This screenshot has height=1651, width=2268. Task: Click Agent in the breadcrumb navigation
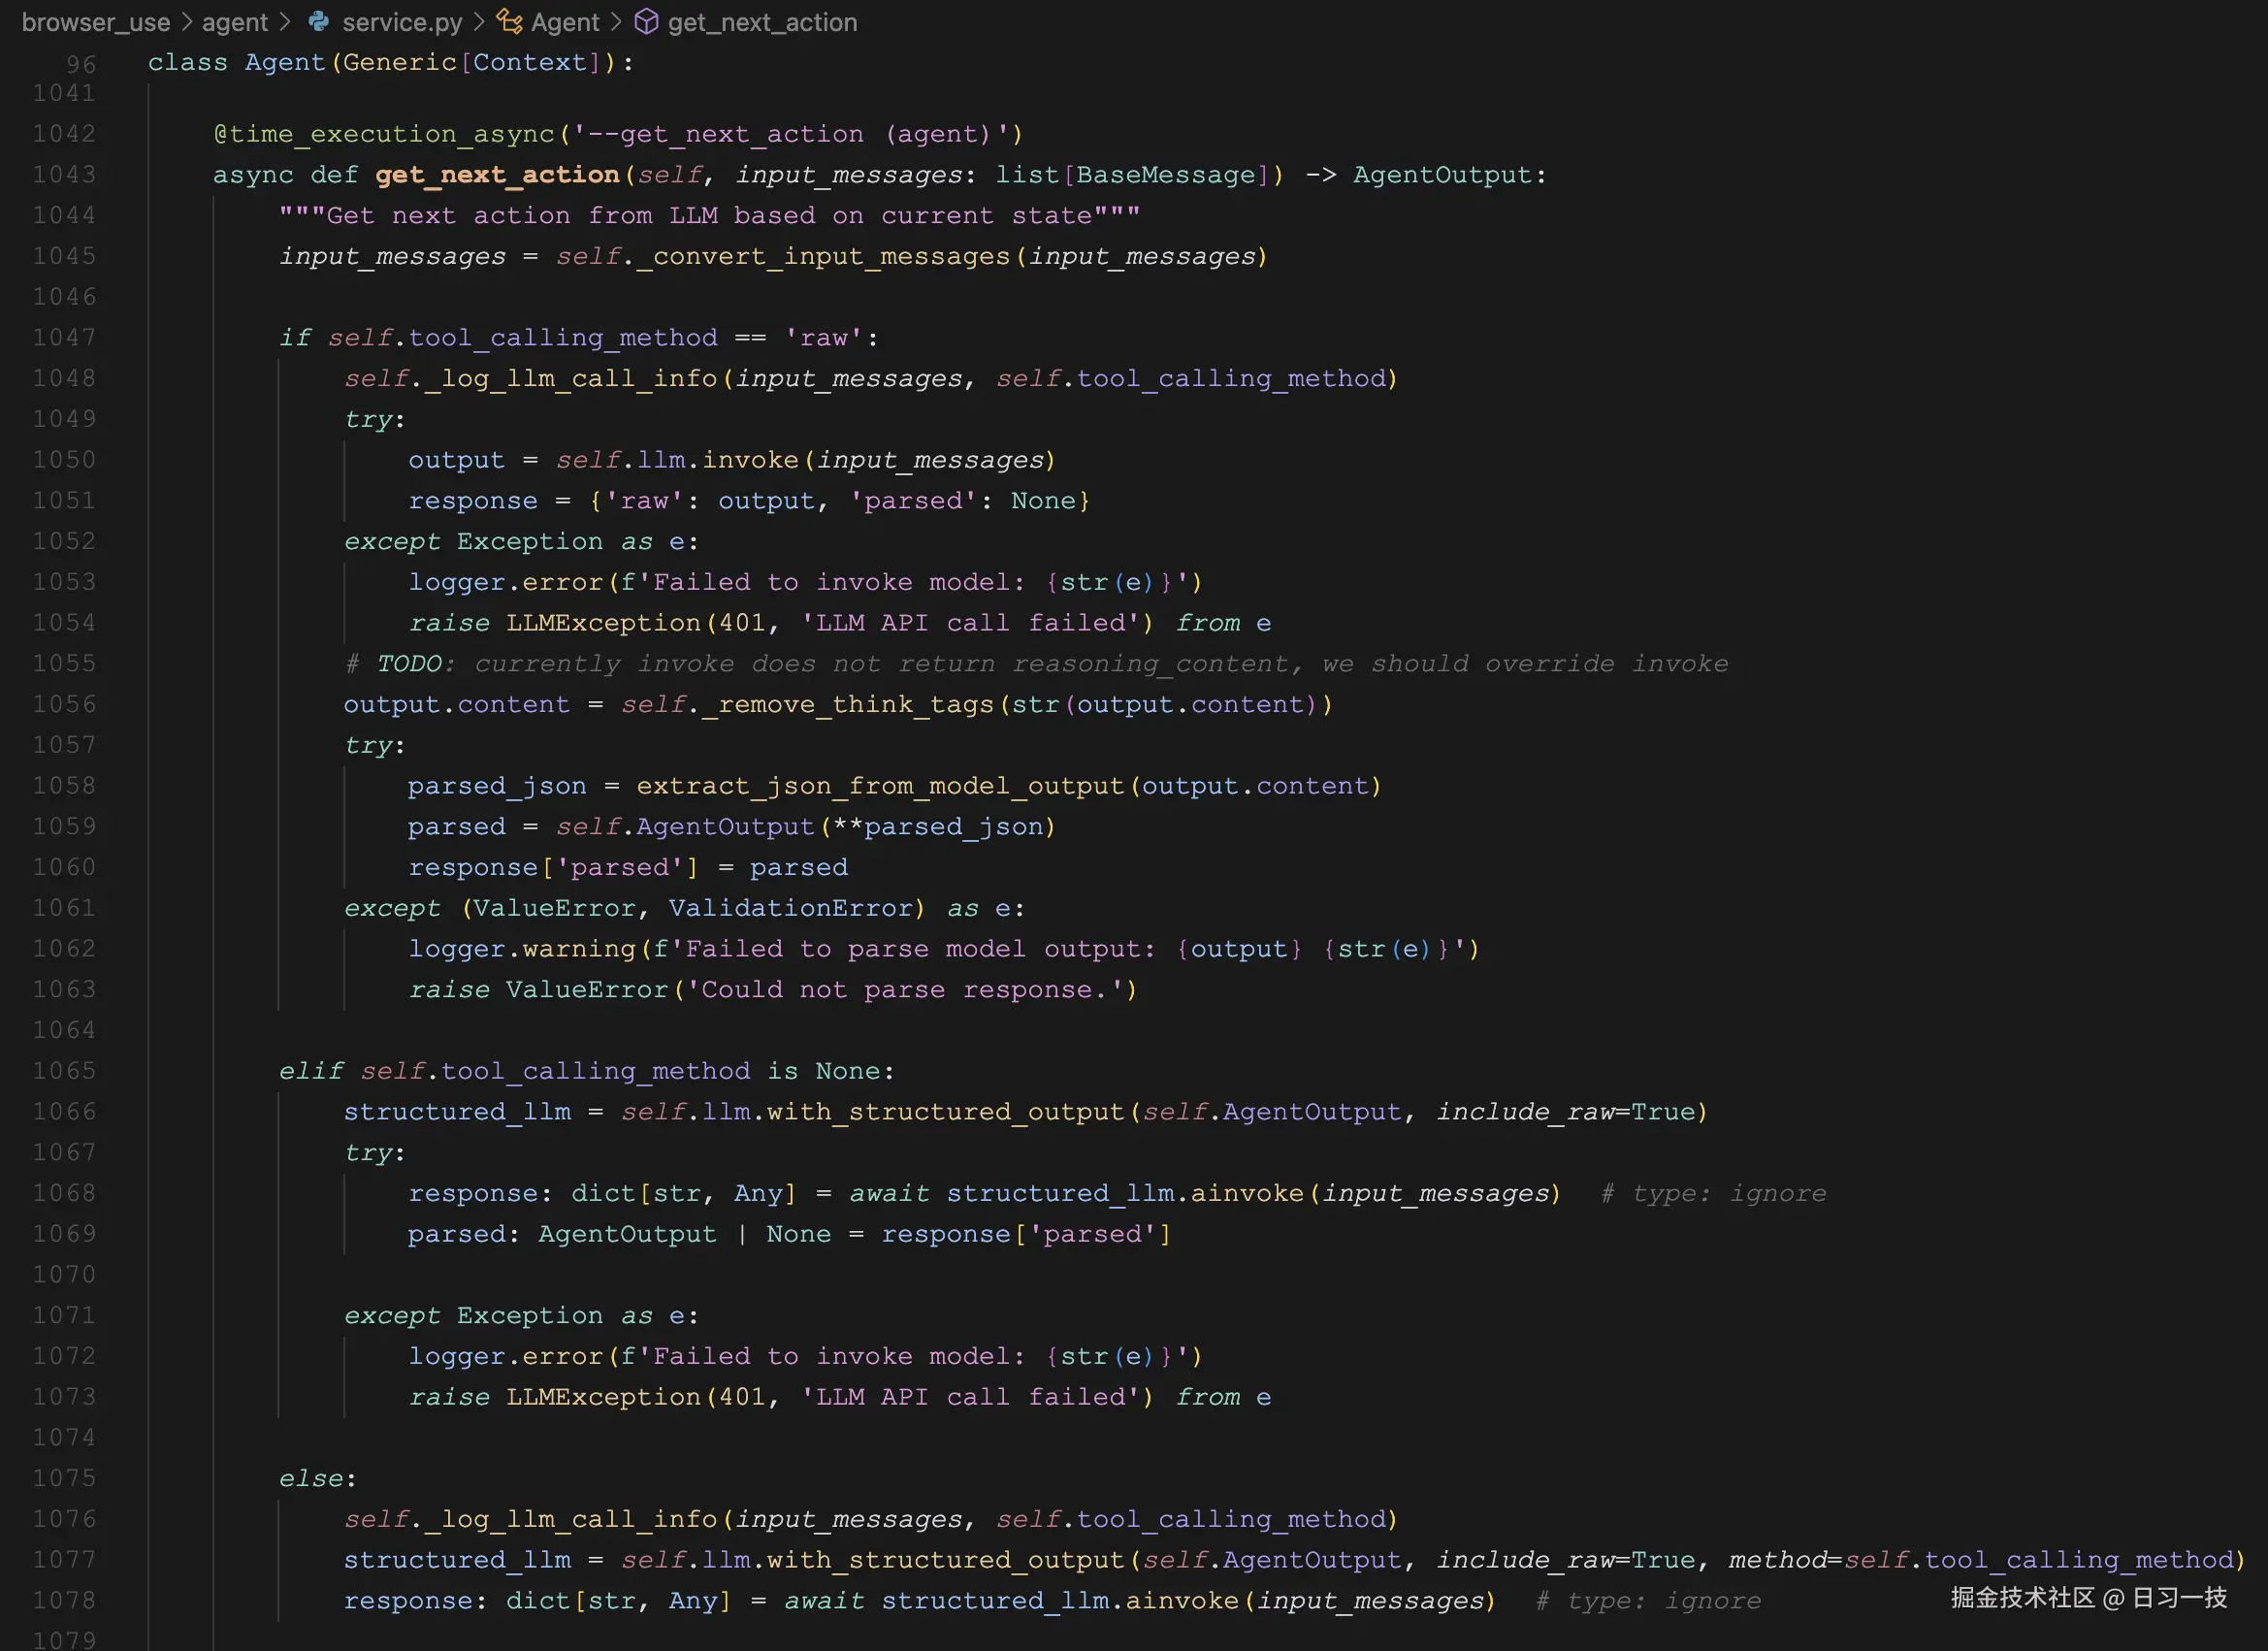coord(565,21)
